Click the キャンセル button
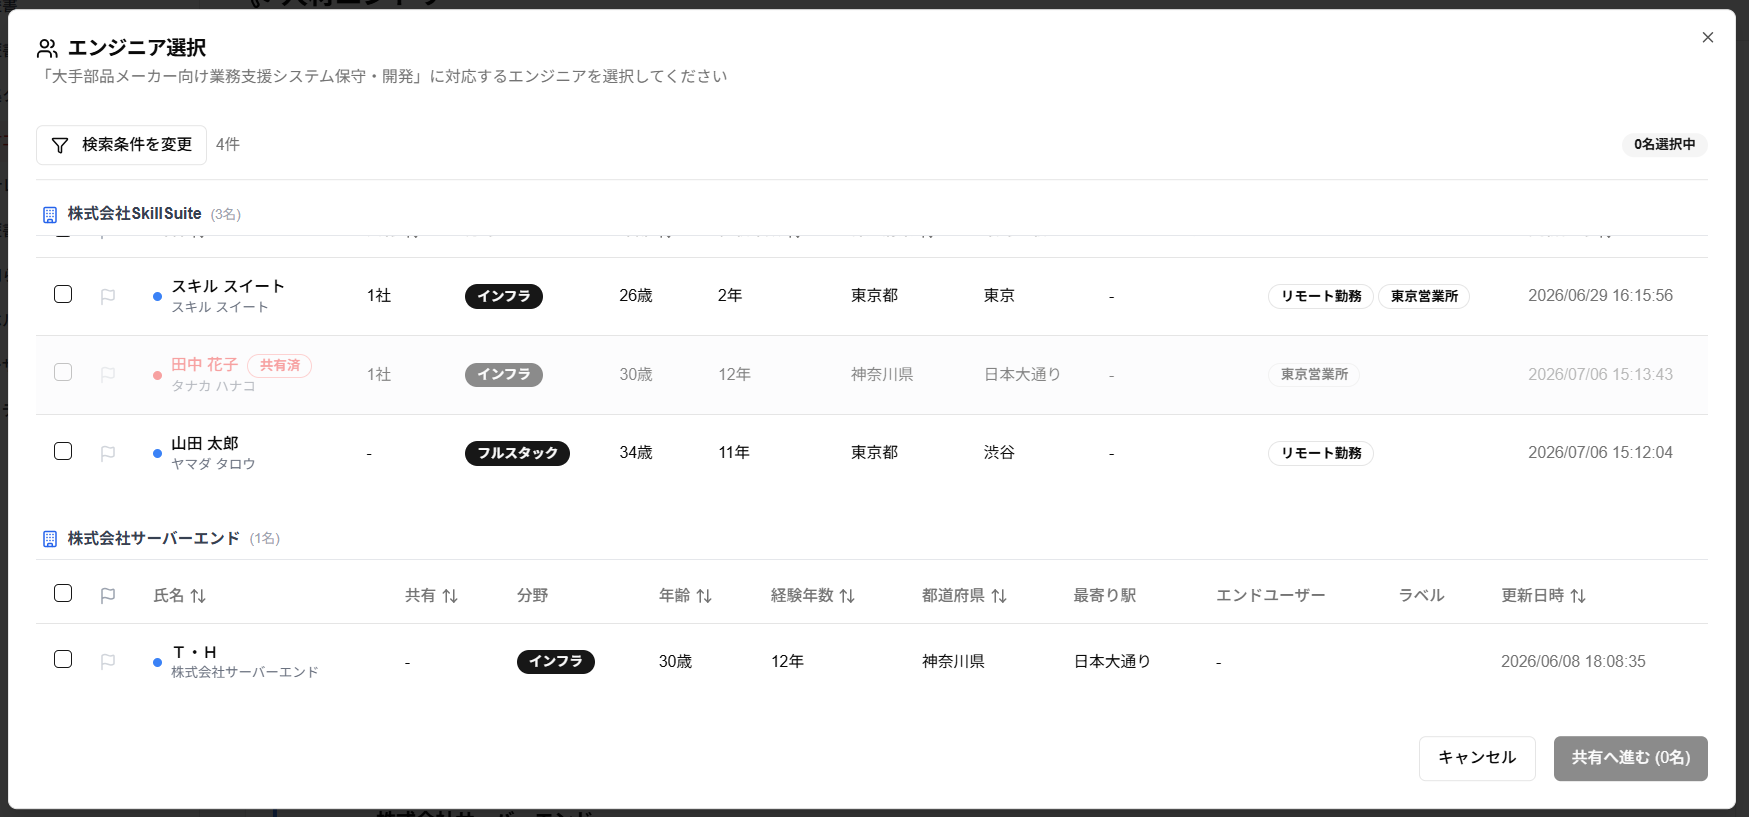This screenshot has height=817, width=1749. click(1477, 758)
